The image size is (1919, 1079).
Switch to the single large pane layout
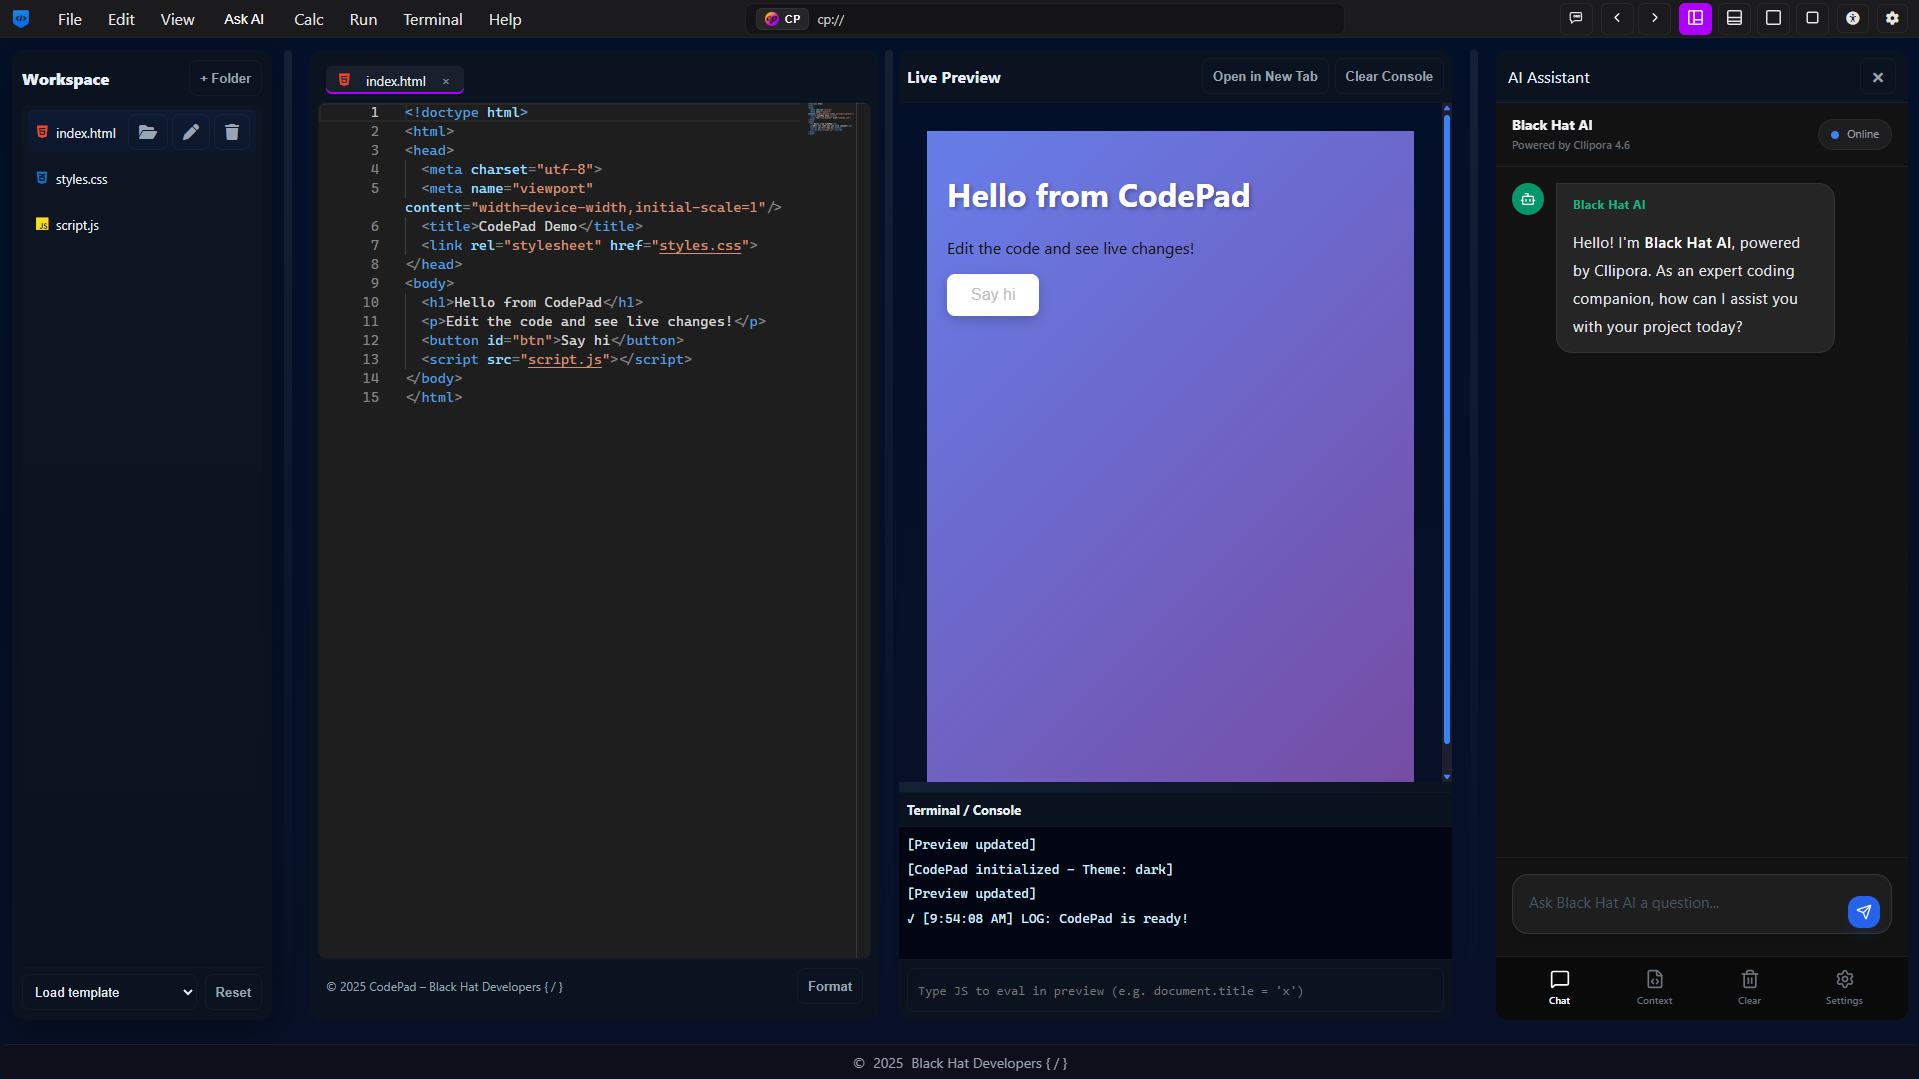(1773, 18)
